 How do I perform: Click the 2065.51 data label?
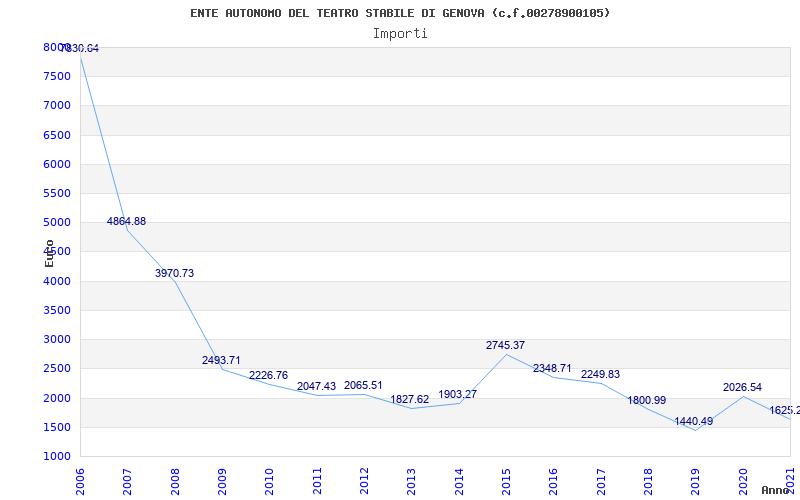tap(363, 385)
